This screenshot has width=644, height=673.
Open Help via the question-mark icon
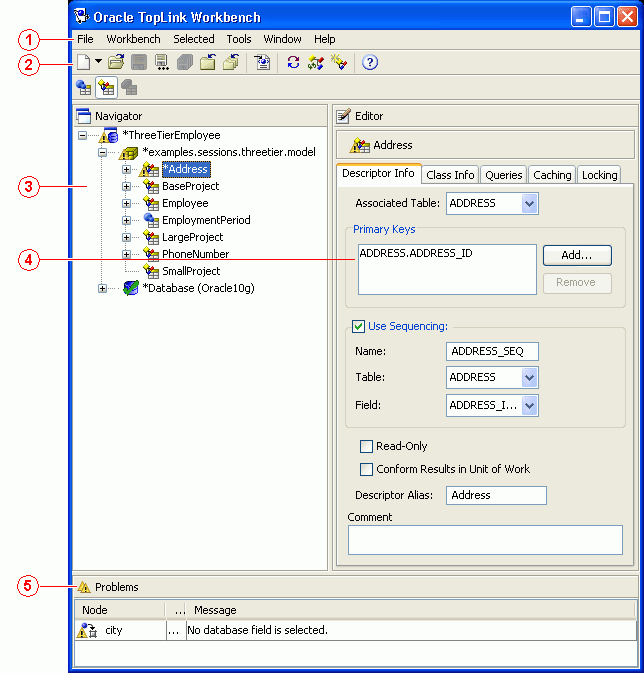pyautogui.click(x=370, y=63)
